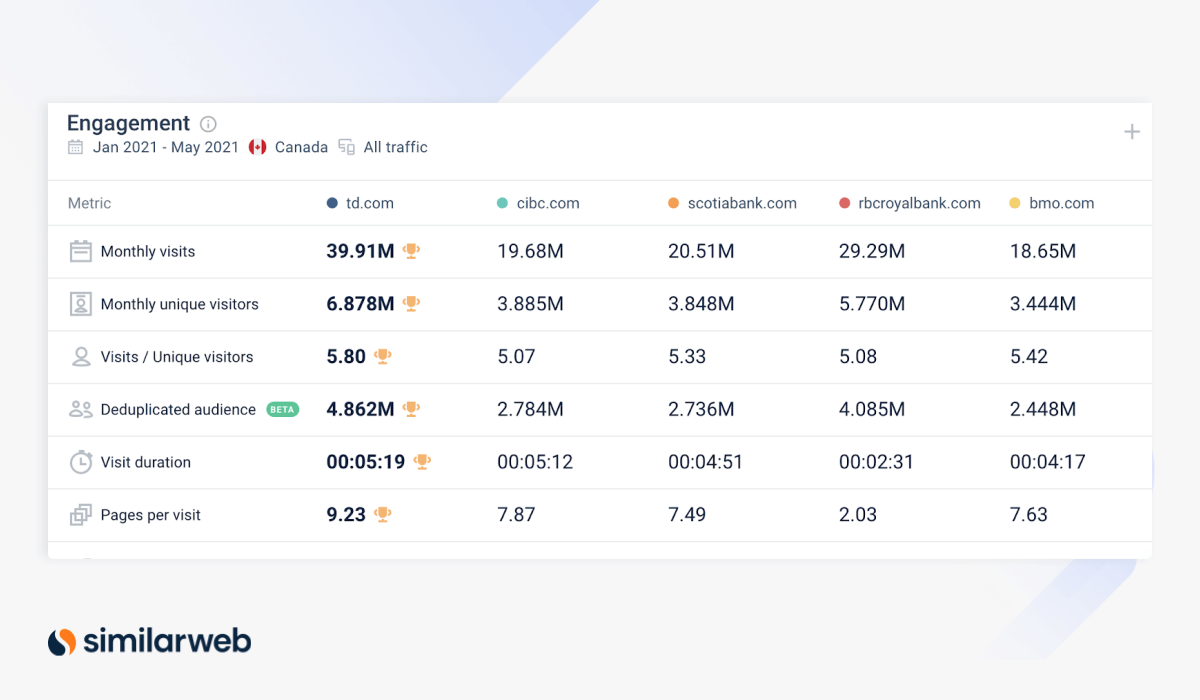Open the Jan 2021 - May 2021 date range
1200x700 pixels.
pyautogui.click(x=166, y=147)
